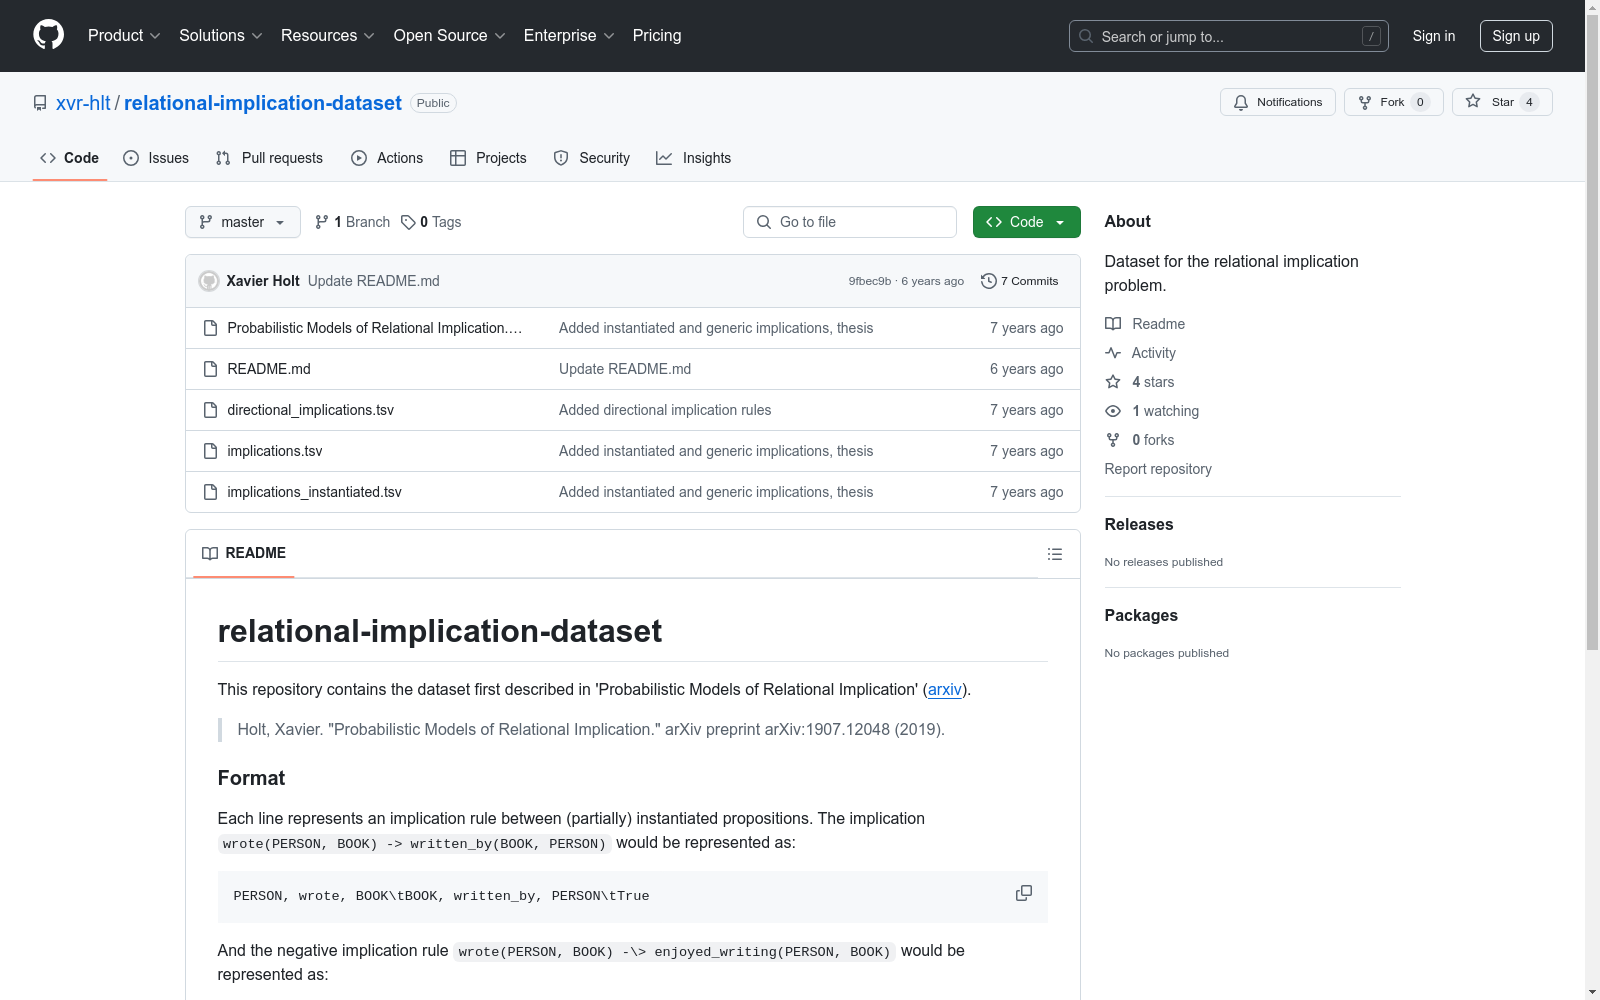1600x1000 pixels.
Task: Click the Star icon to star the repo
Action: coord(1473,101)
